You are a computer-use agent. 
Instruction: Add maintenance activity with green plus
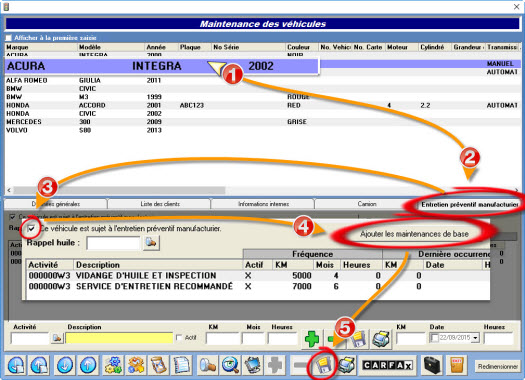tap(312, 339)
